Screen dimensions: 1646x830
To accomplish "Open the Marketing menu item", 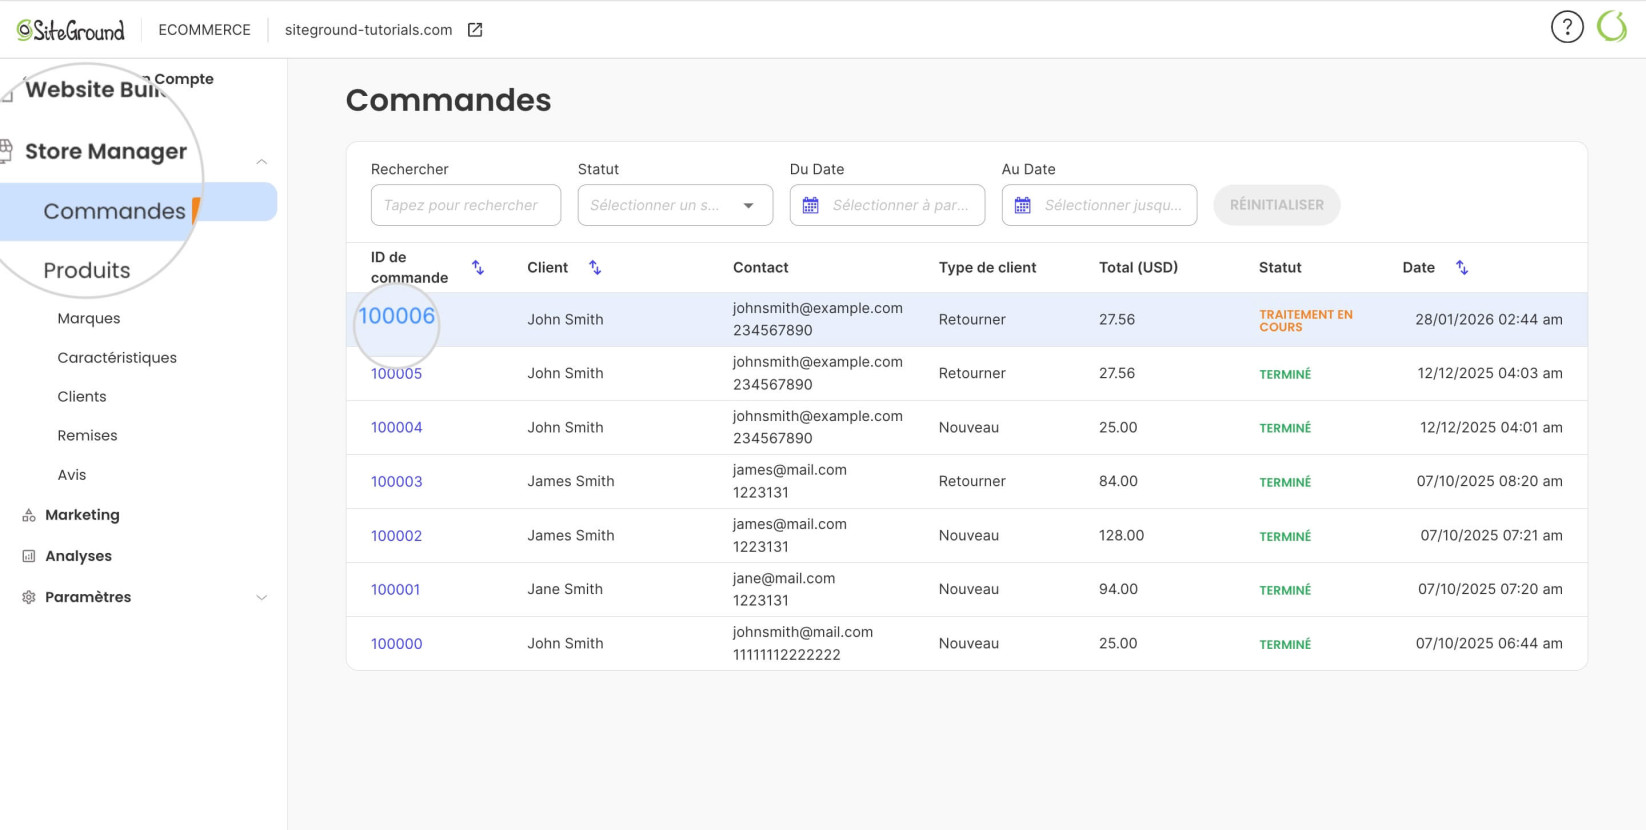I will point(82,515).
